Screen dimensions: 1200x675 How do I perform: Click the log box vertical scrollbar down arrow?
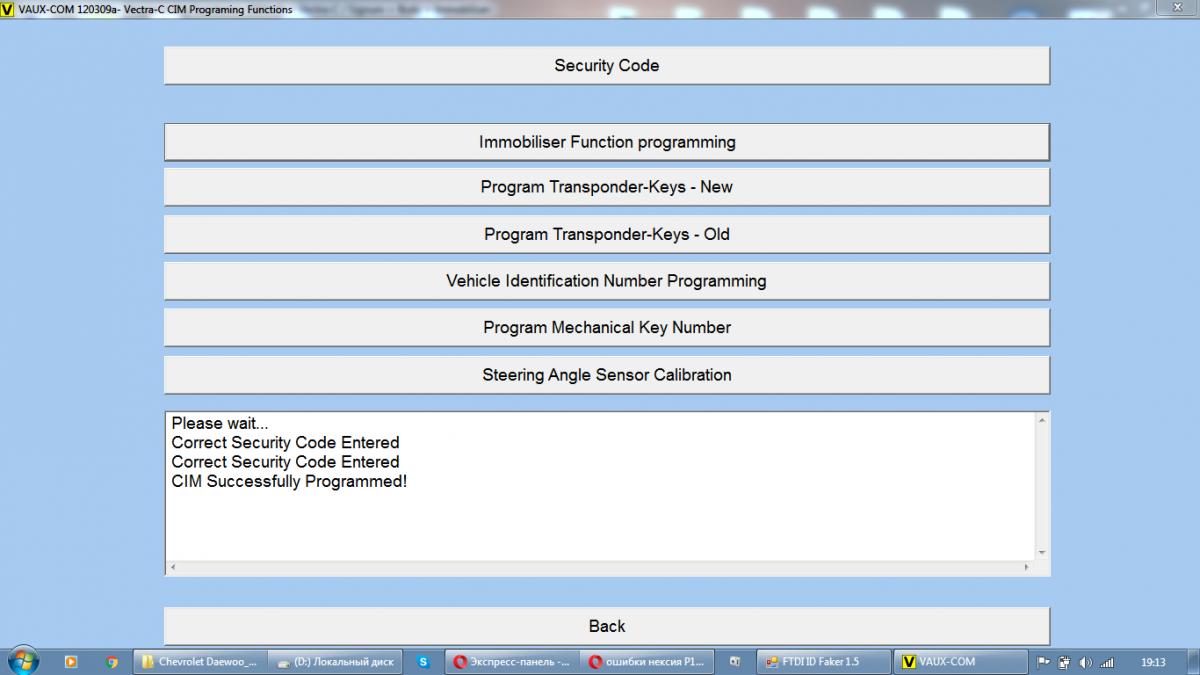[x=1041, y=552]
